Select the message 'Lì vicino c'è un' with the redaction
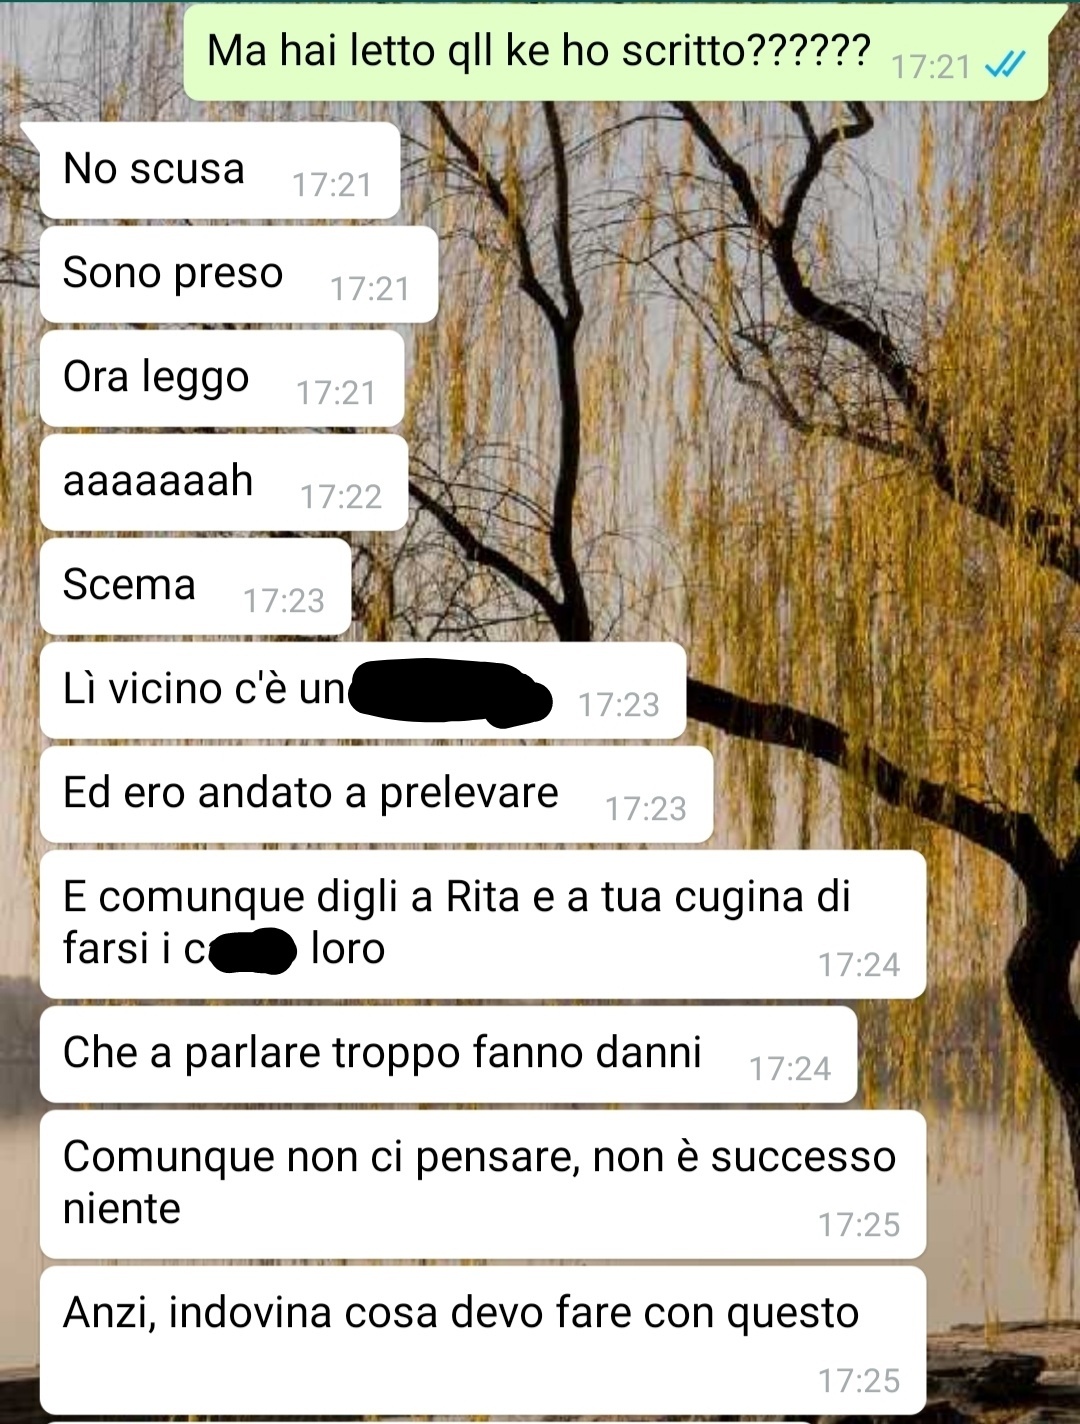 pos(362,690)
